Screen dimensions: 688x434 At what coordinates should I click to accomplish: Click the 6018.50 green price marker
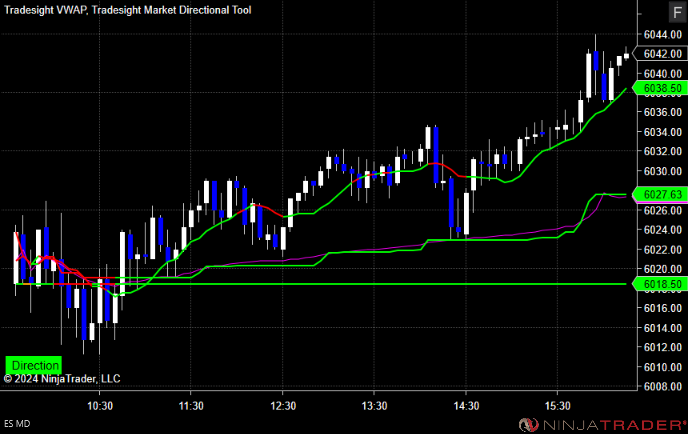pos(659,284)
